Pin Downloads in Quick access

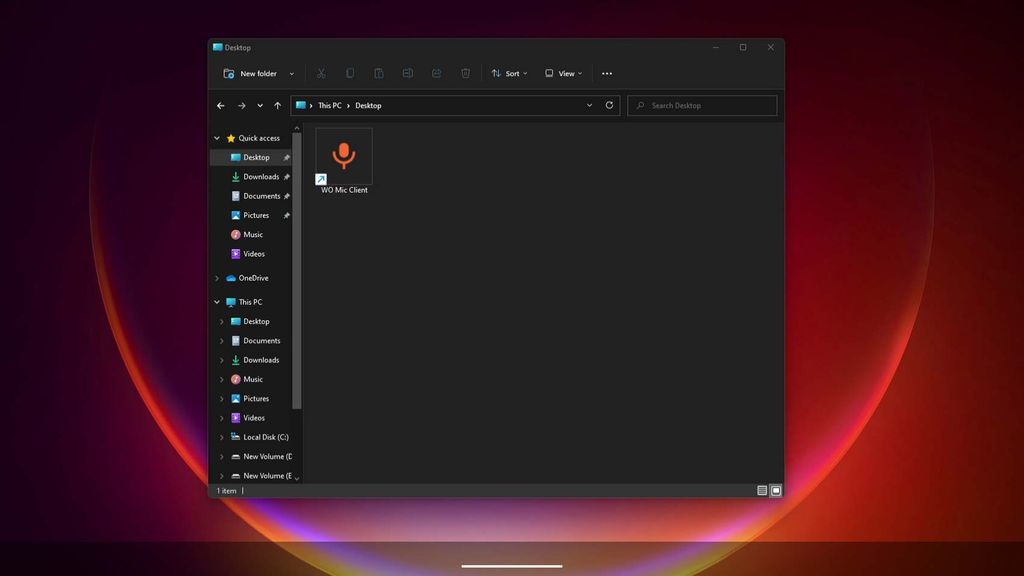(x=287, y=176)
